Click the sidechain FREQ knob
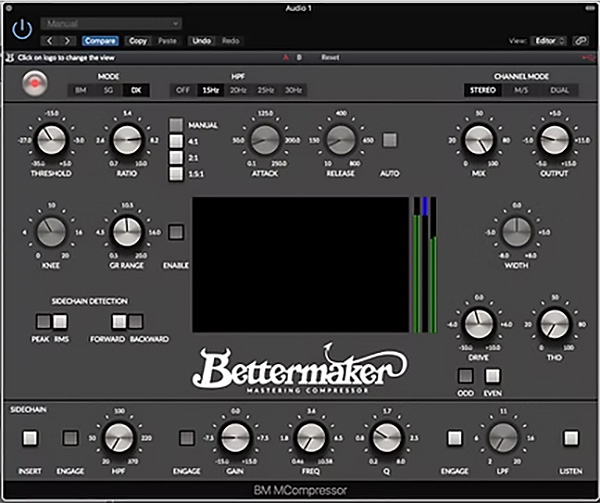The height and width of the screenshot is (503, 600). (x=311, y=438)
